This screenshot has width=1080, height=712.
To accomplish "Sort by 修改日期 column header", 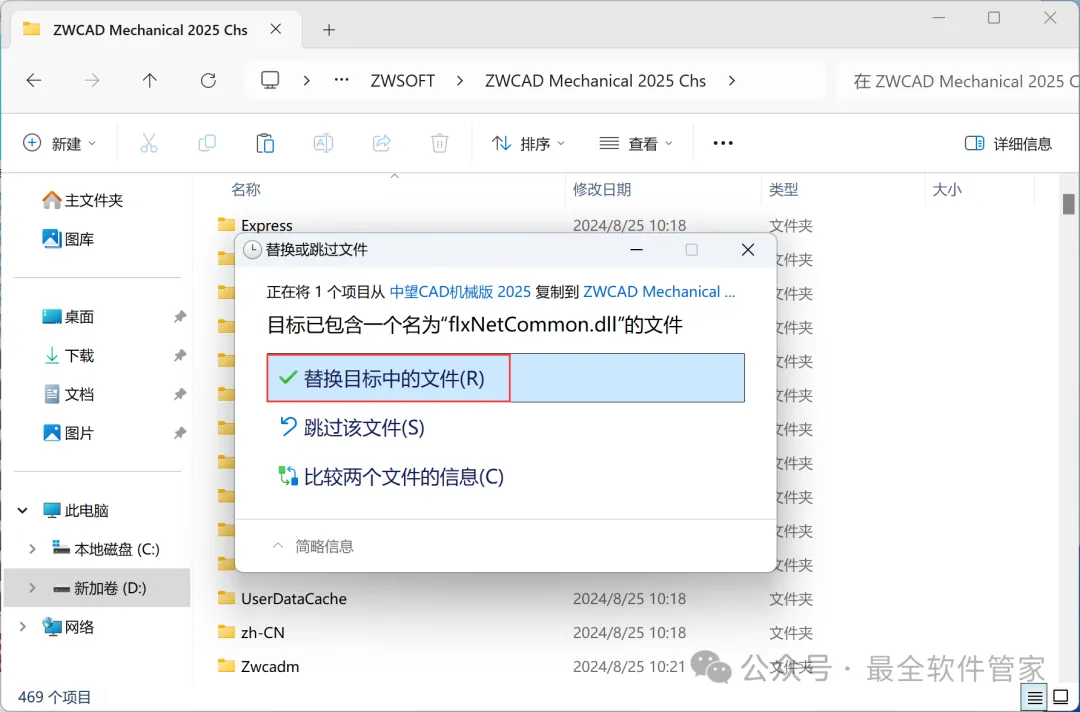I will pos(602,189).
